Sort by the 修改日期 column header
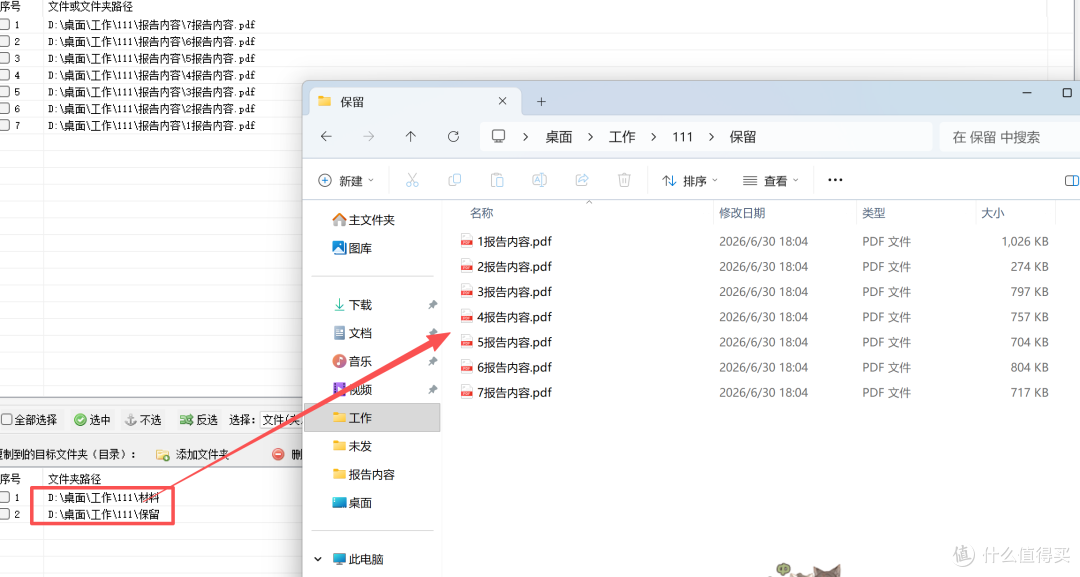 pyautogui.click(x=742, y=213)
